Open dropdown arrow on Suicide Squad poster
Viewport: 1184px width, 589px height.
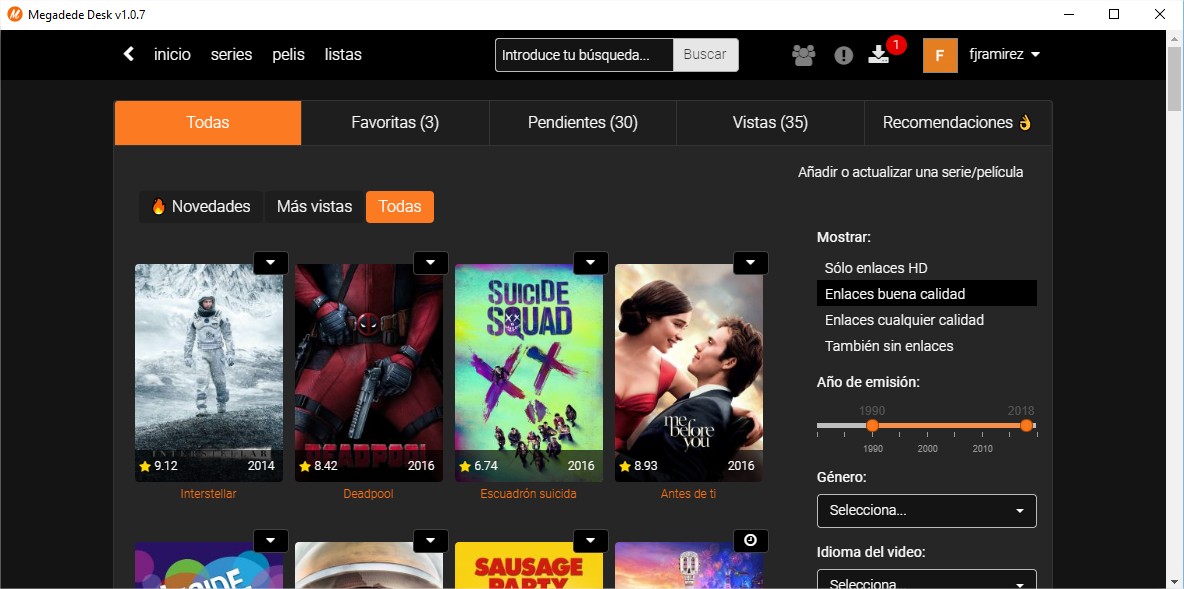[590, 262]
